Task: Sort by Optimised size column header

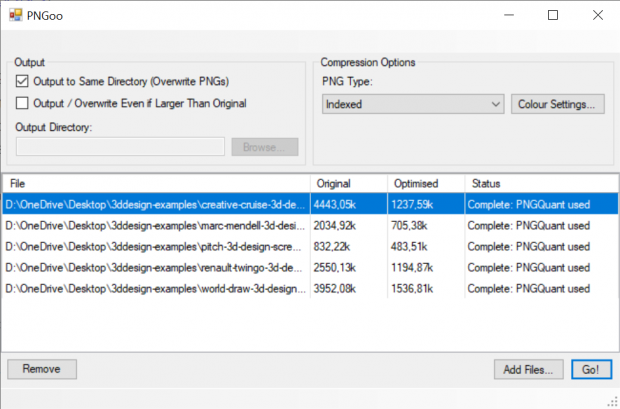Action: coord(425,184)
